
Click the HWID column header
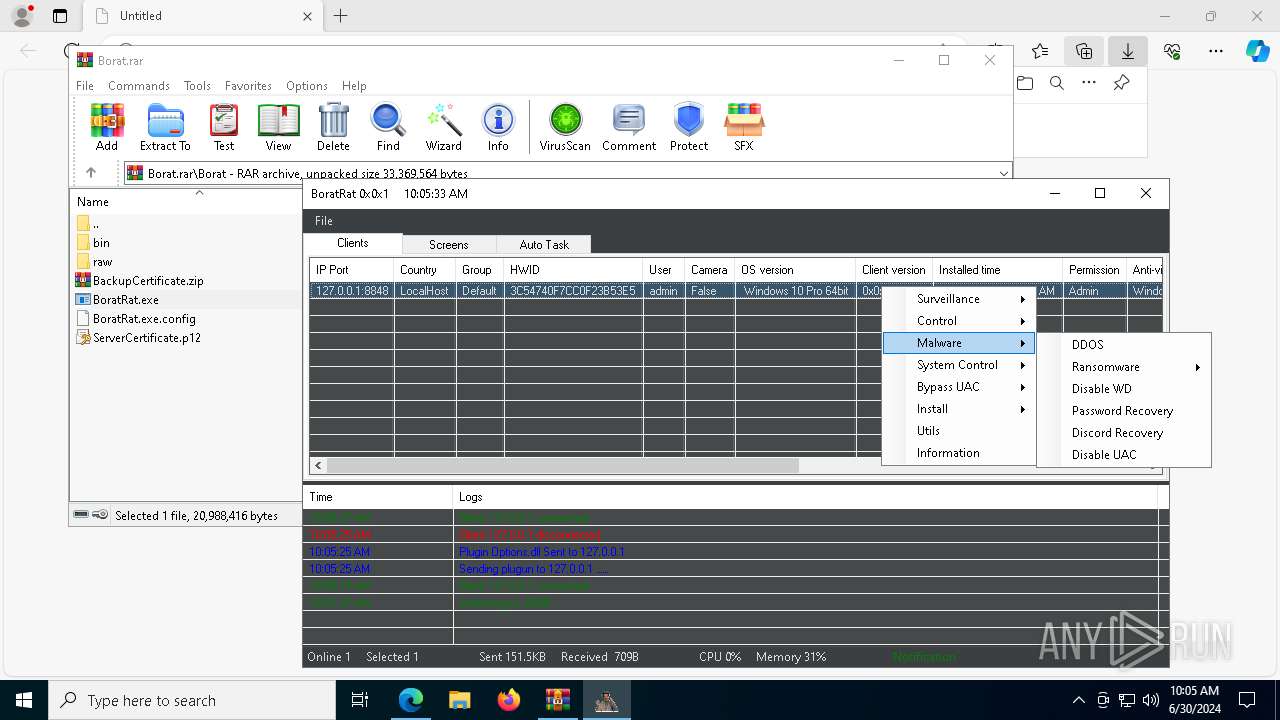[574, 270]
